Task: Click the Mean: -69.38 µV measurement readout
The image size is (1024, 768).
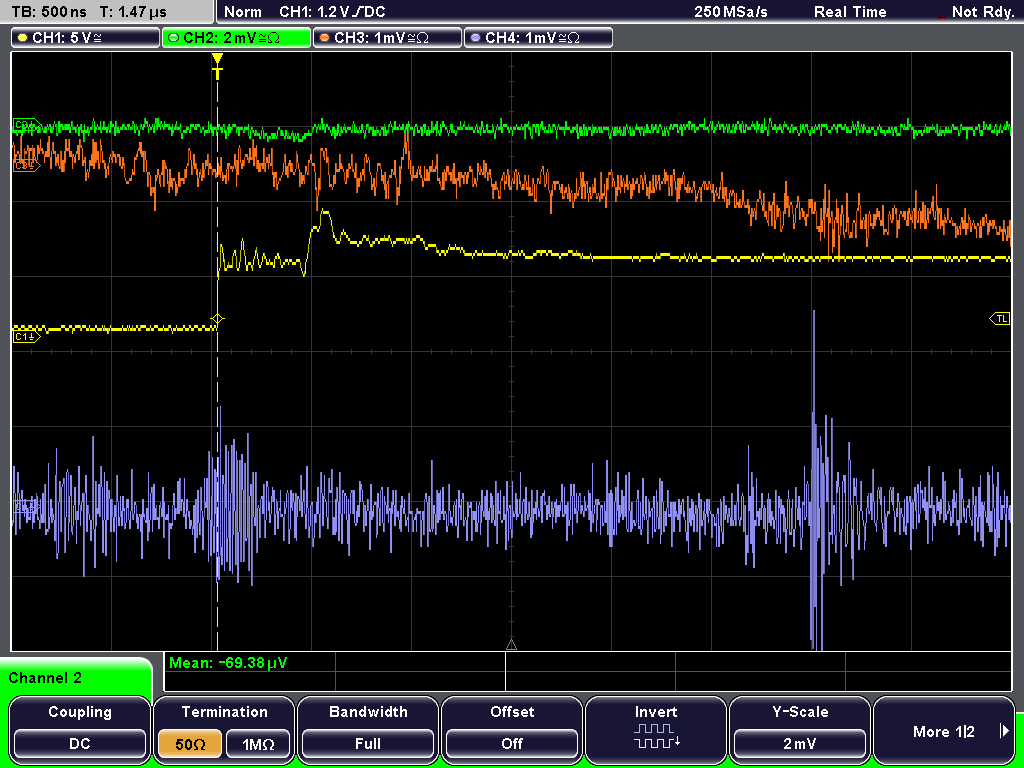Action: point(227,663)
